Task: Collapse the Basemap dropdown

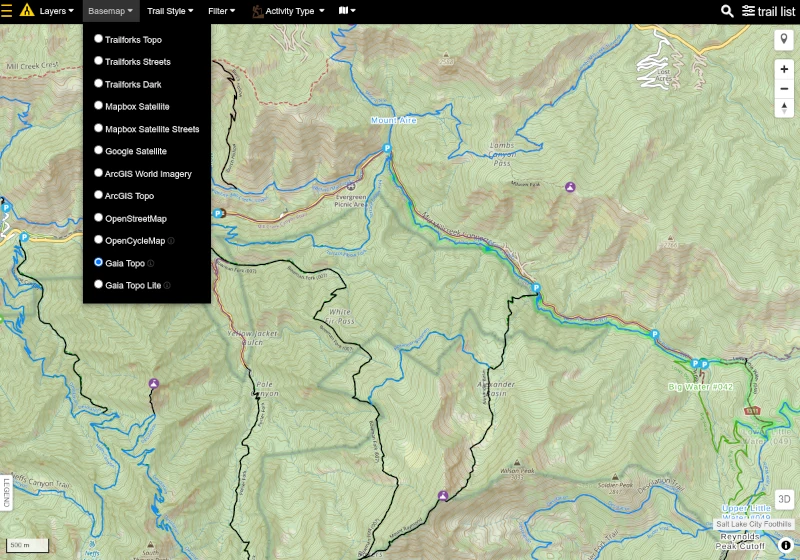Action: click(110, 11)
